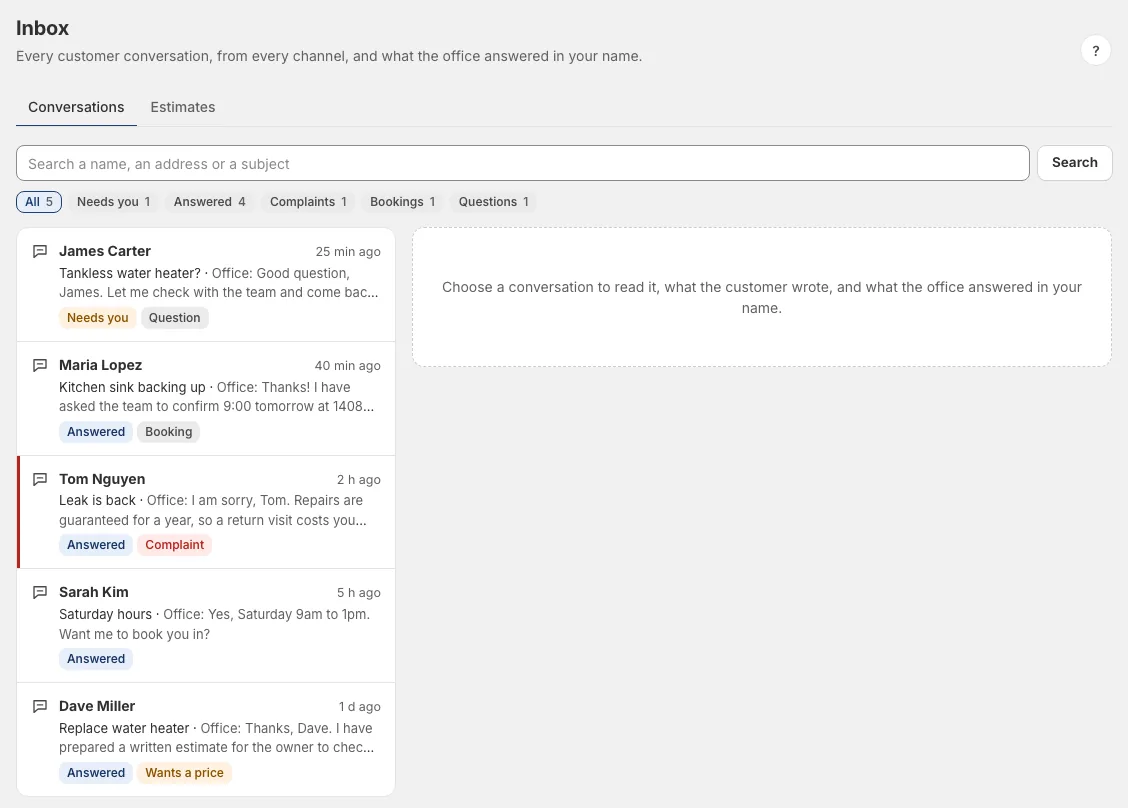
Task: Click the Booking tag on Maria Lopez
Action: 168,432
